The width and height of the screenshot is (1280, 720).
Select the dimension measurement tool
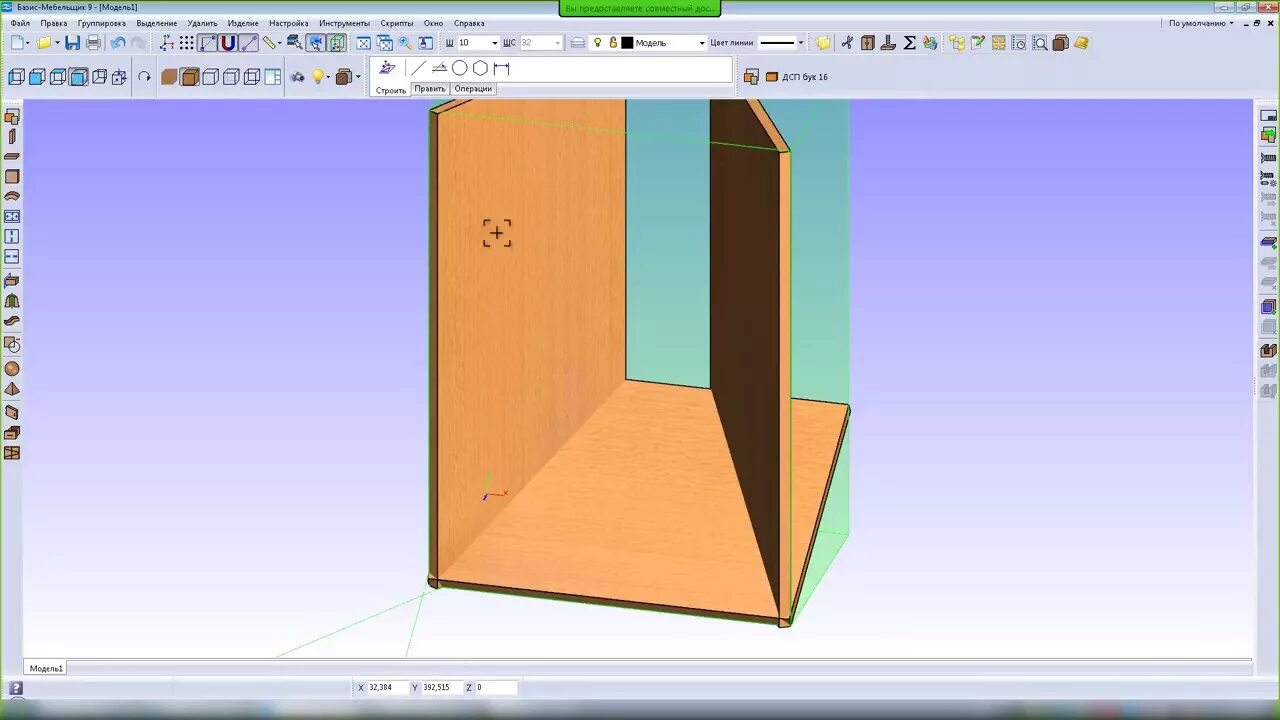pos(501,68)
